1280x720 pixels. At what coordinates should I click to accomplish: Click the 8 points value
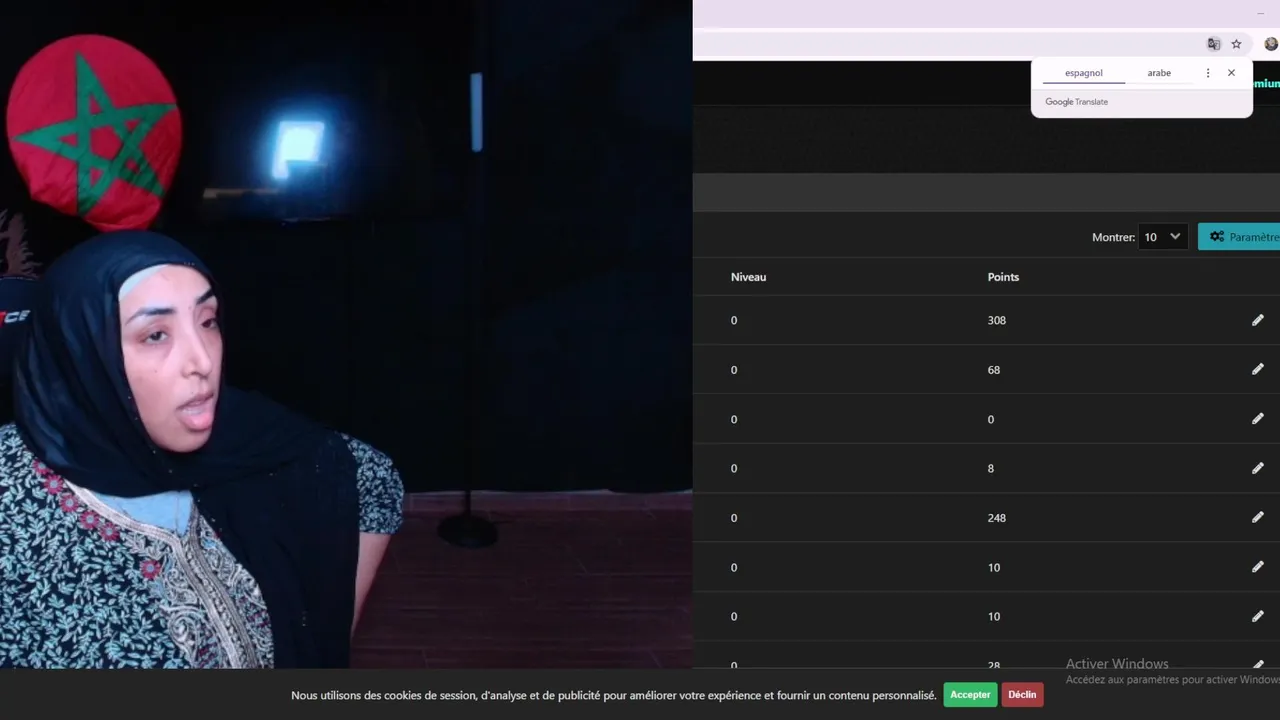(x=991, y=468)
